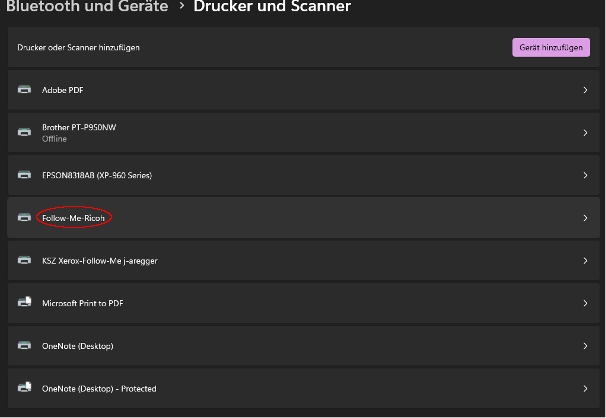The height and width of the screenshot is (418, 606).
Task: Expand the Brother PT-P950NW row chevron
Action: [585, 133]
